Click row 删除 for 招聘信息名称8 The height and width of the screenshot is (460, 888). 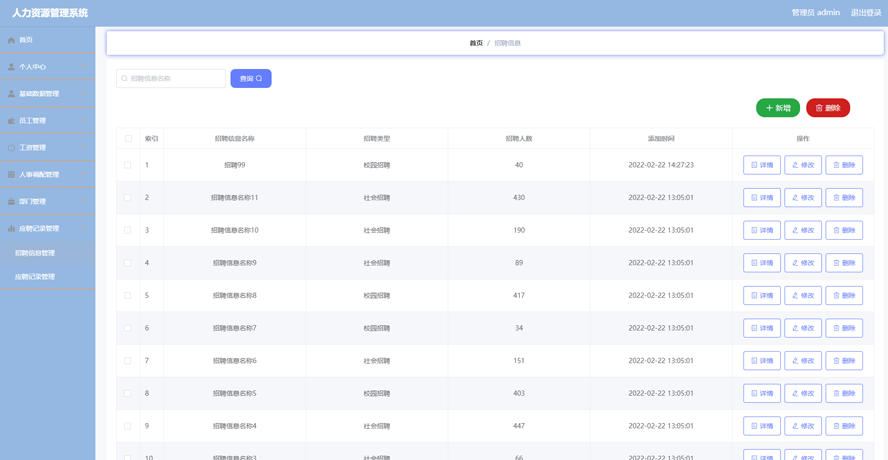click(844, 296)
